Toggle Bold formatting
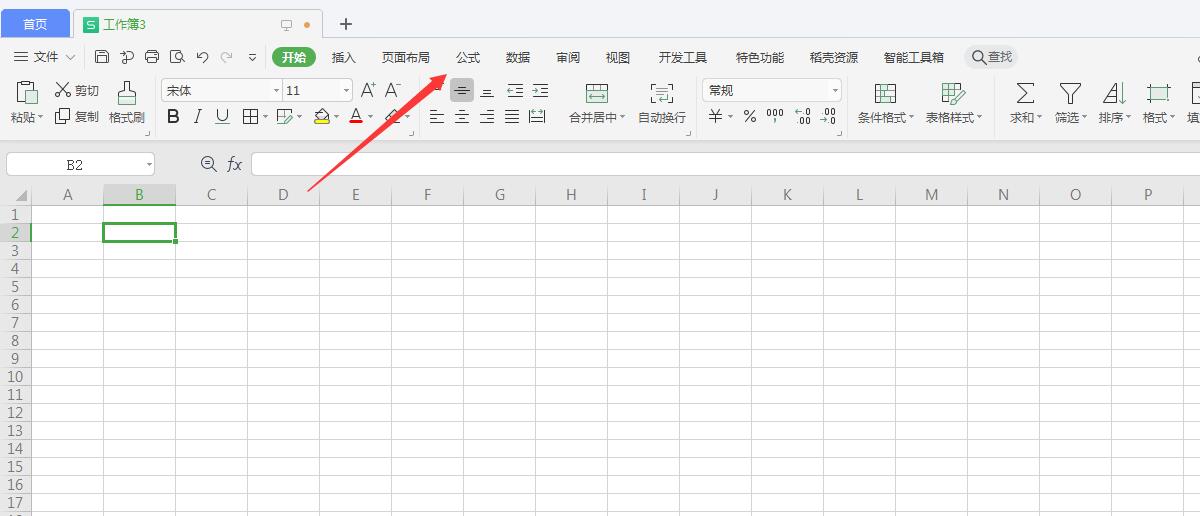The height and width of the screenshot is (516, 1200). pos(173,117)
